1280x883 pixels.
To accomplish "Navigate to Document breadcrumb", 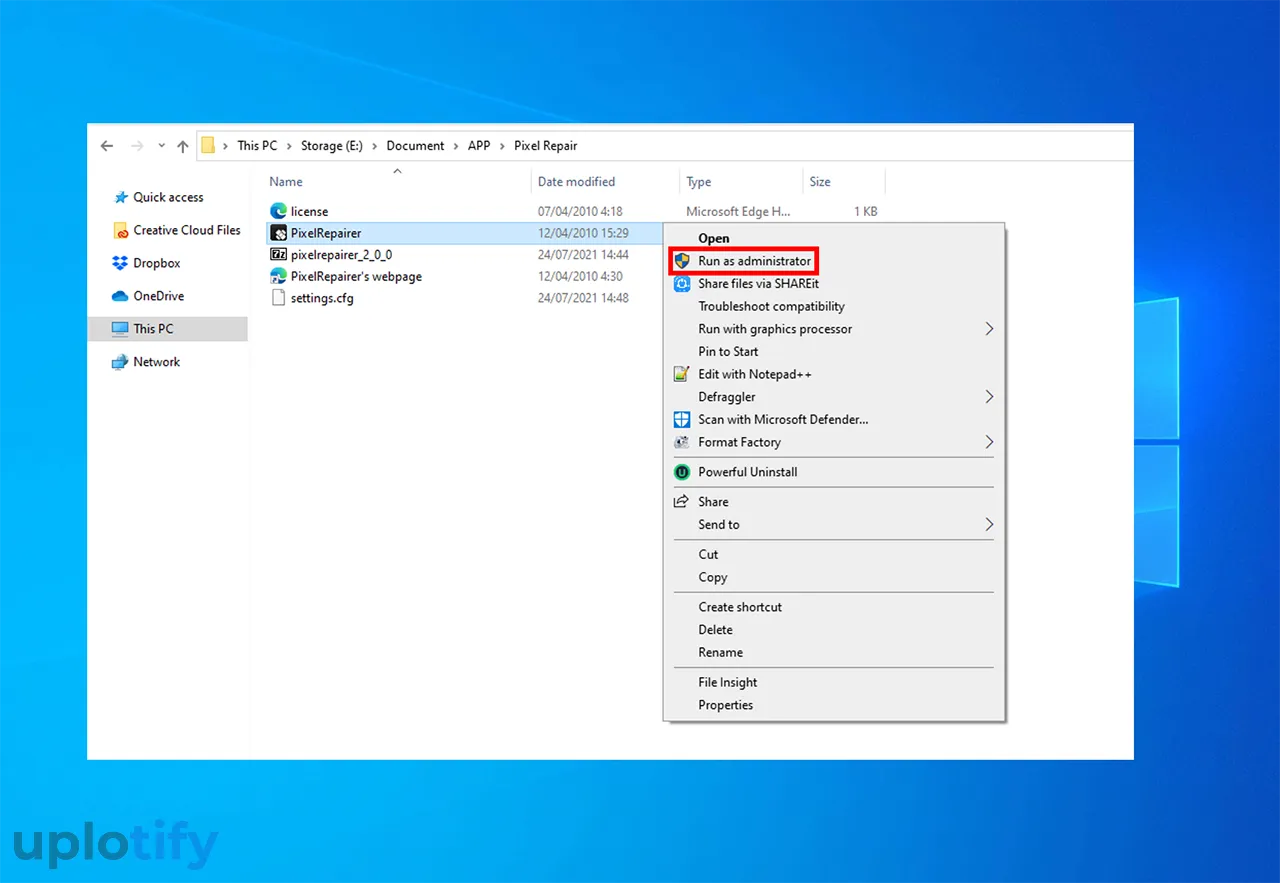I will point(415,145).
